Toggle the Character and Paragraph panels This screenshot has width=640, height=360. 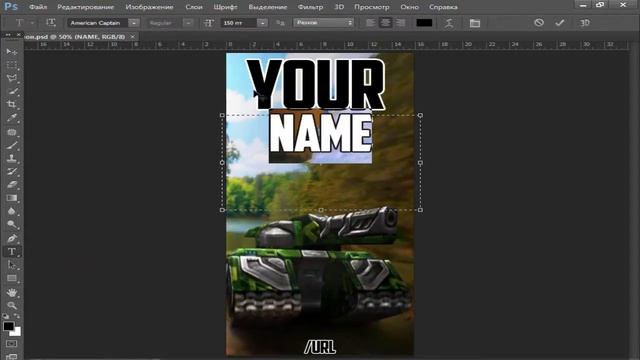[475, 23]
